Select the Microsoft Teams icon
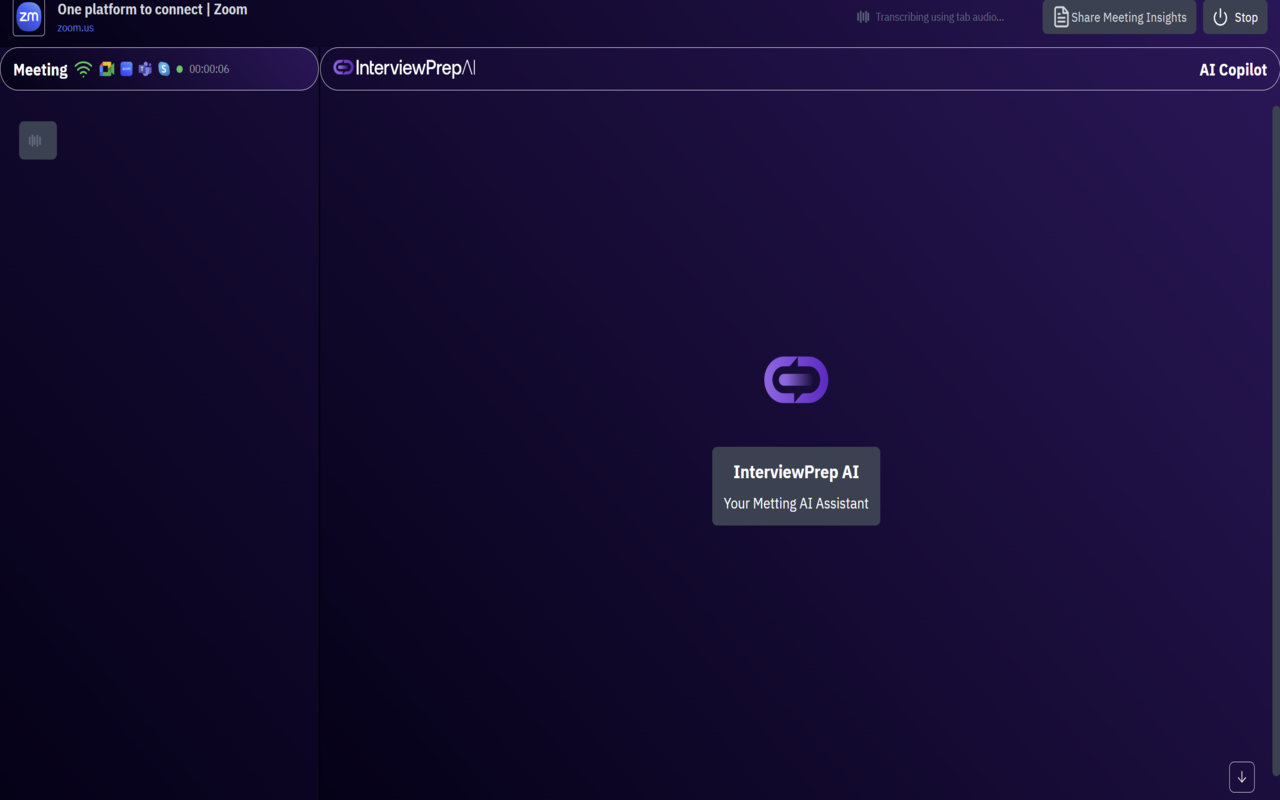Screen dimensions: 1280x800 coord(145,69)
